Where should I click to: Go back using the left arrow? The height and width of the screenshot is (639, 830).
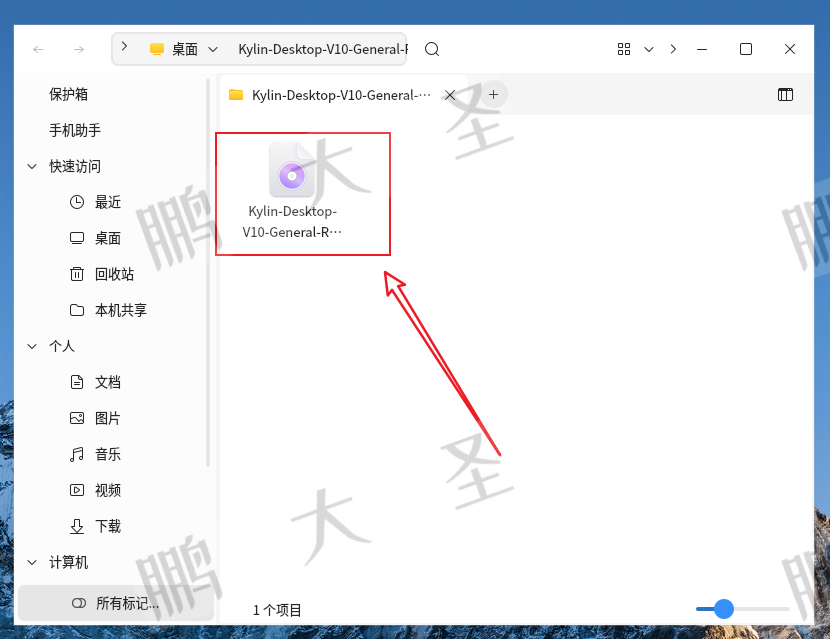click(x=38, y=49)
